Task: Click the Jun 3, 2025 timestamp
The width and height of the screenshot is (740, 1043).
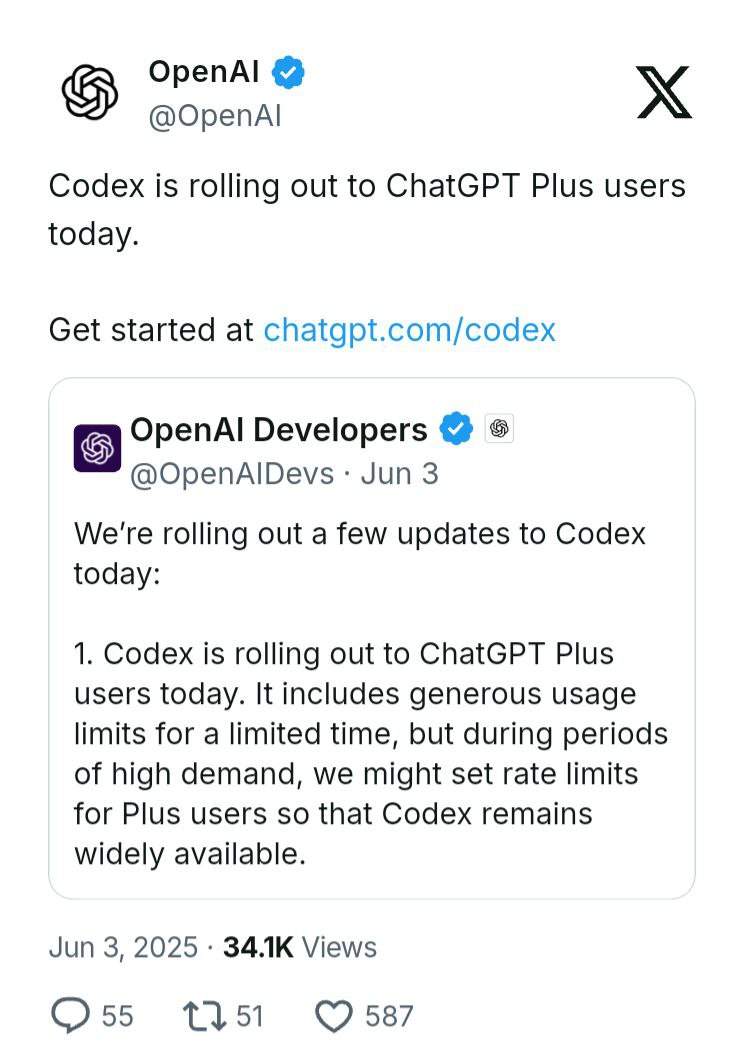Action: pyautogui.click(x=123, y=947)
